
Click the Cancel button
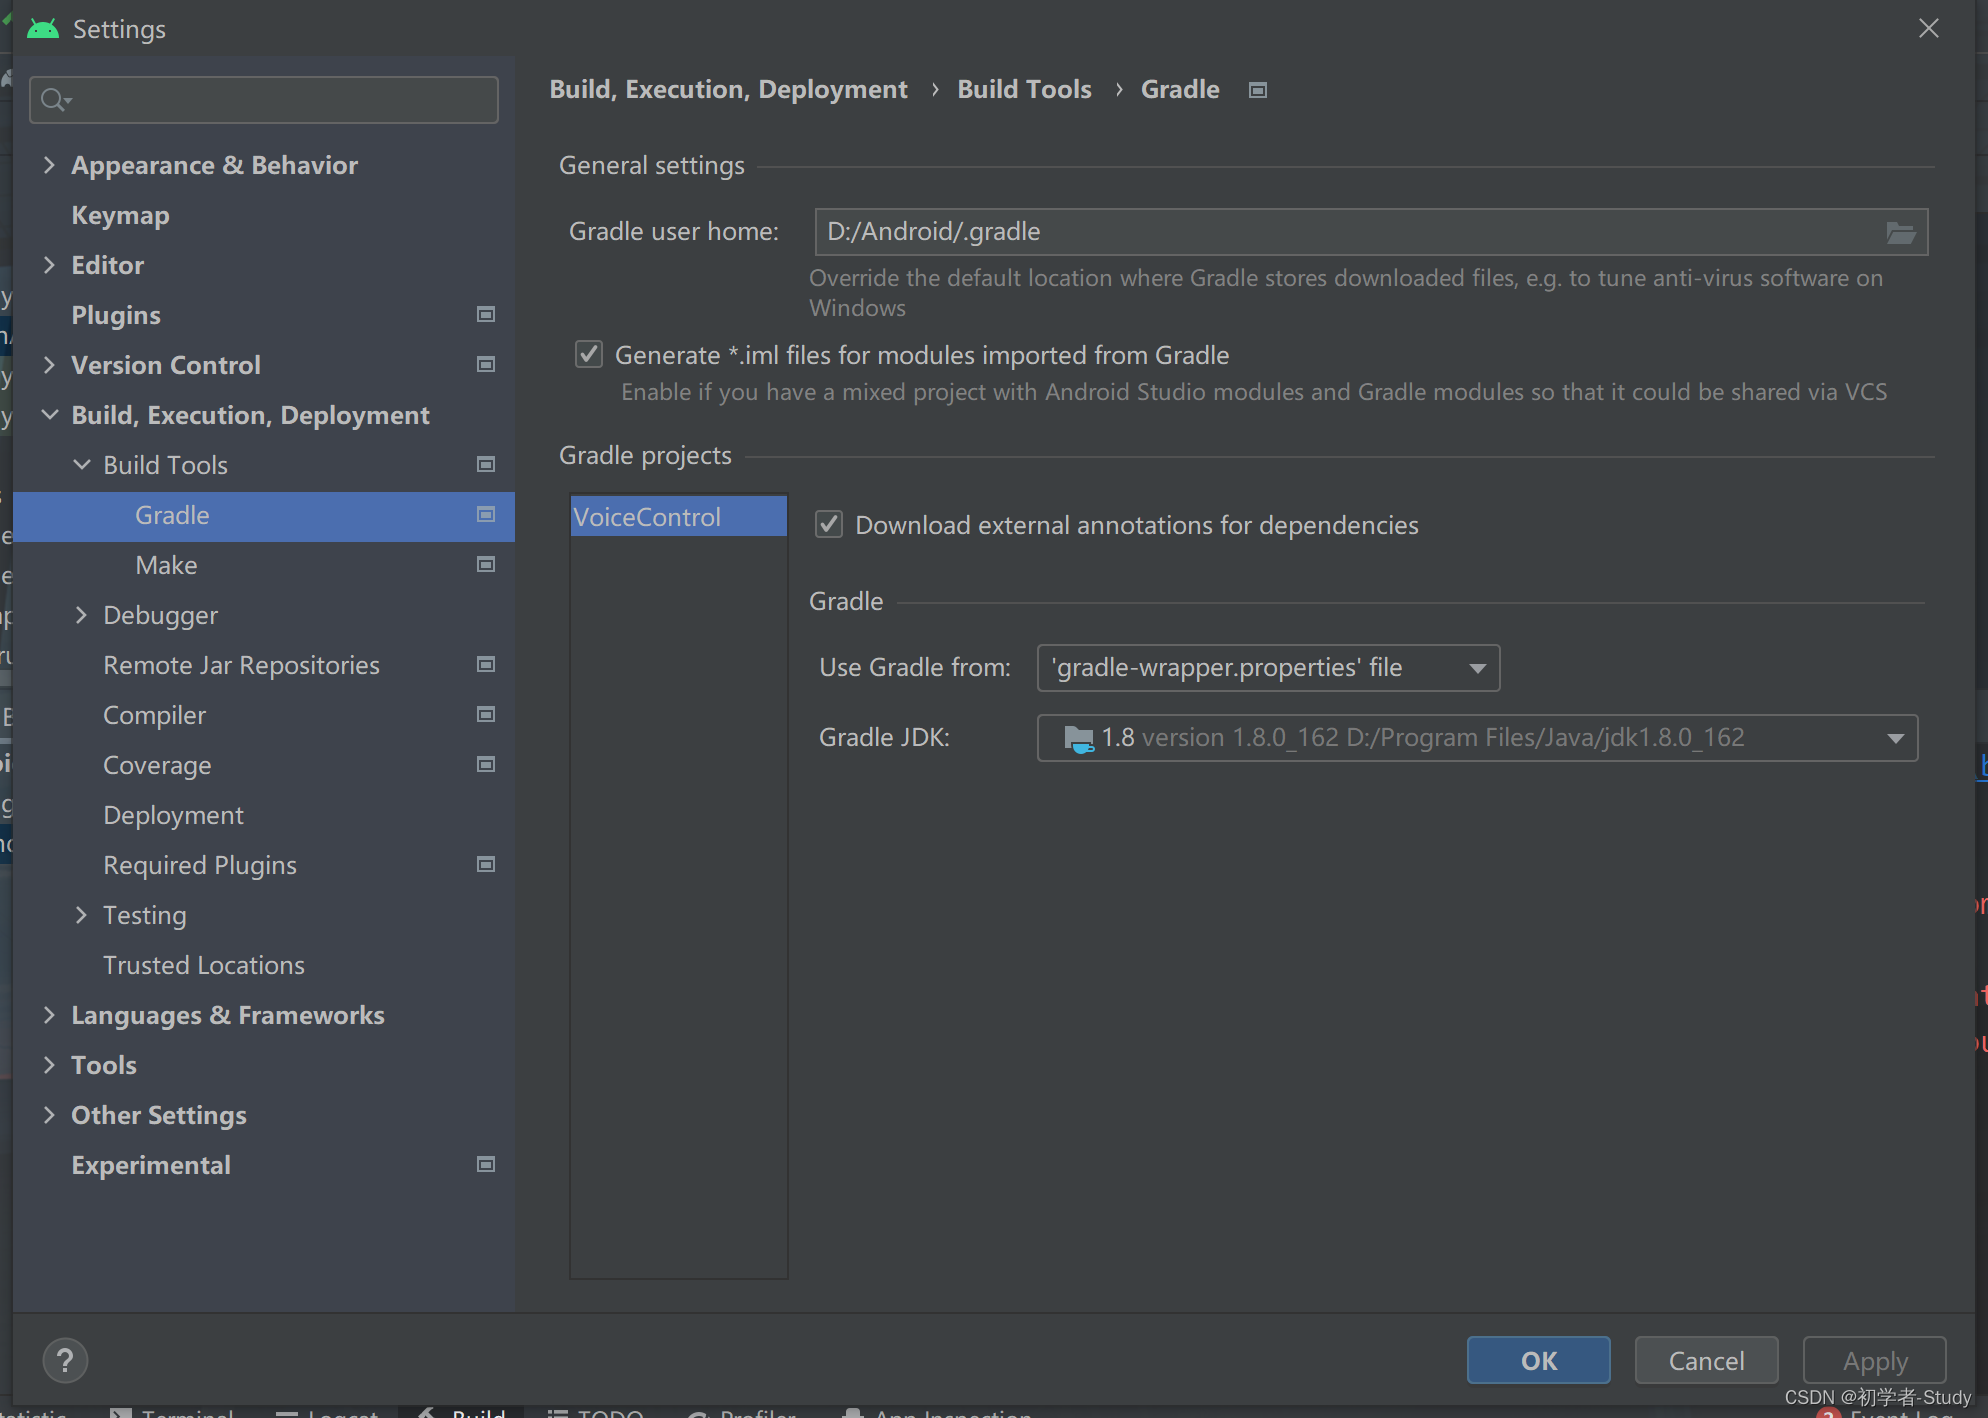(1705, 1360)
